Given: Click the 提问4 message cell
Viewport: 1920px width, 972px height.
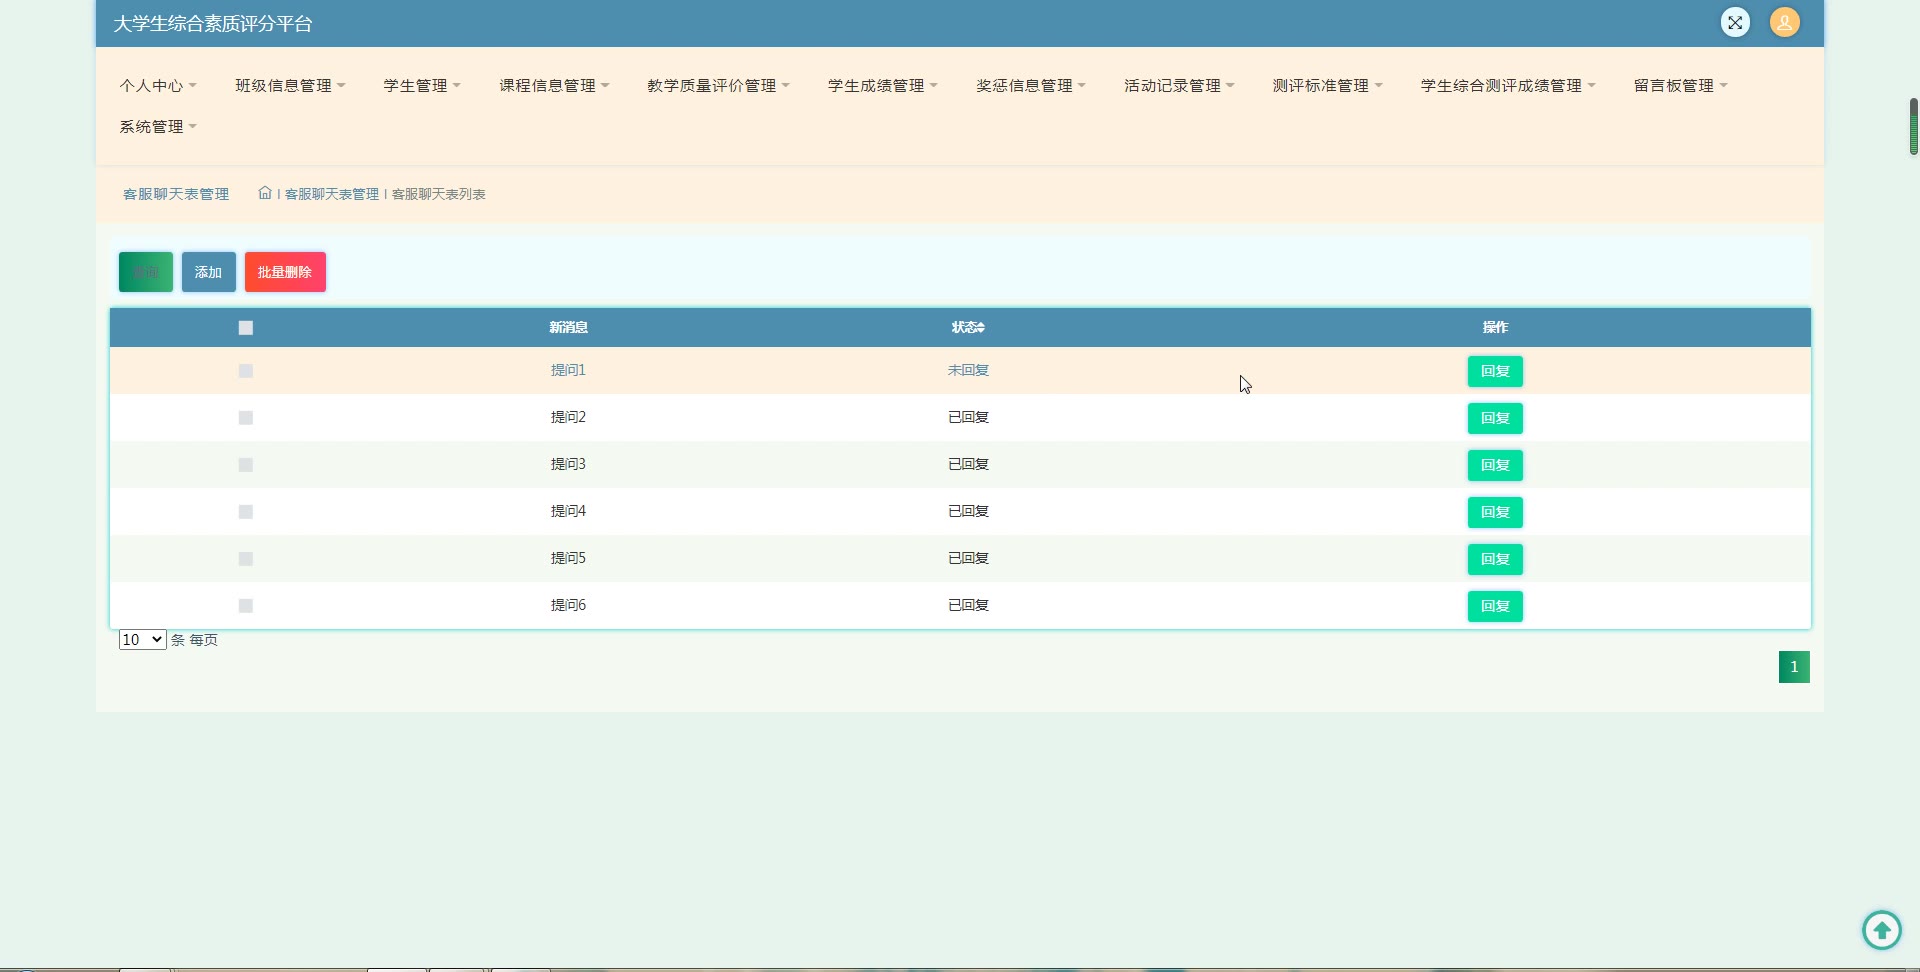Looking at the screenshot, I should [568, 511].
